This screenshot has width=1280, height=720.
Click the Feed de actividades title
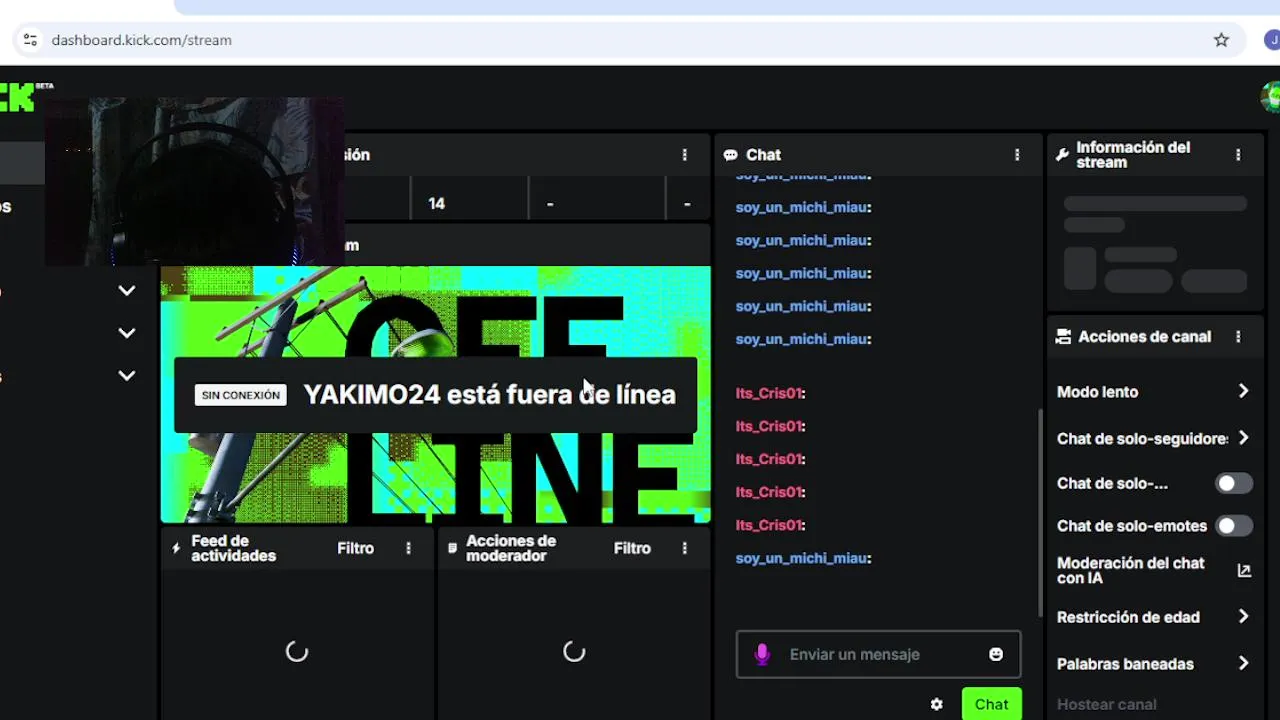point(233,548)
